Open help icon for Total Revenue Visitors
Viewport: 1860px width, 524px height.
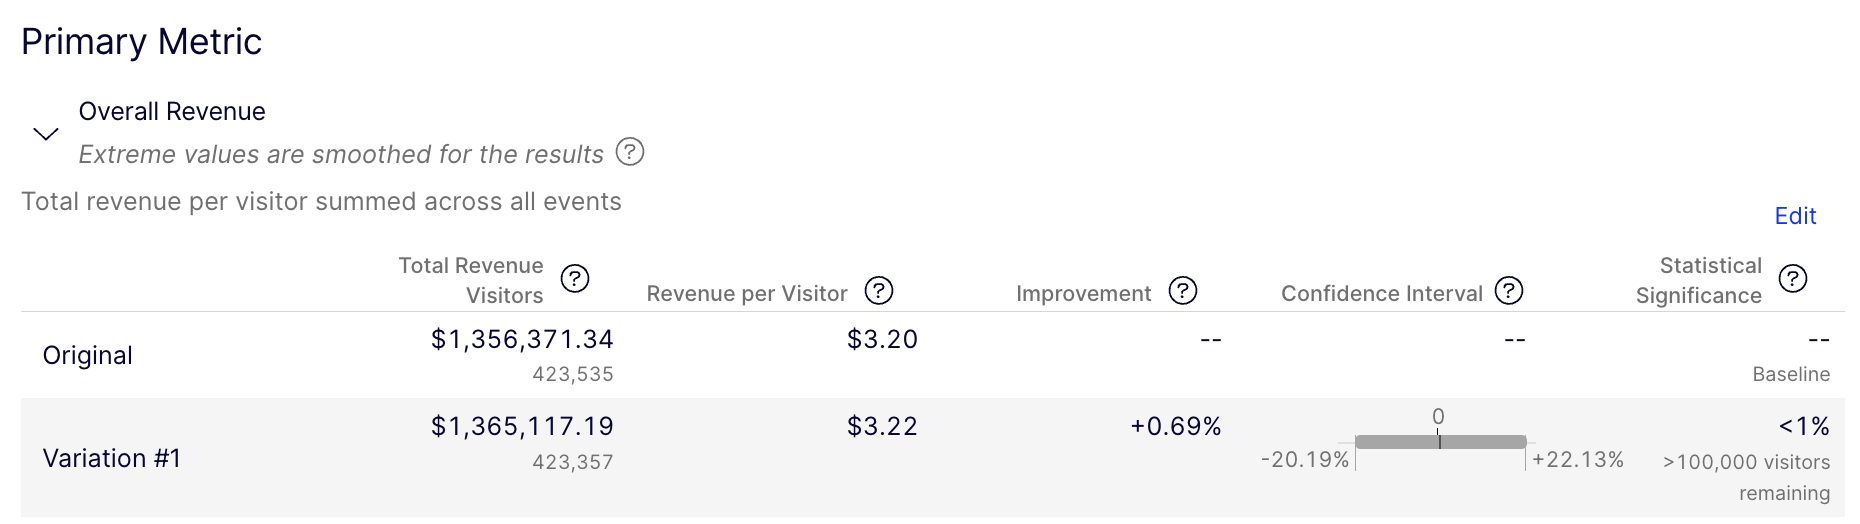click(x=575, y=278)
